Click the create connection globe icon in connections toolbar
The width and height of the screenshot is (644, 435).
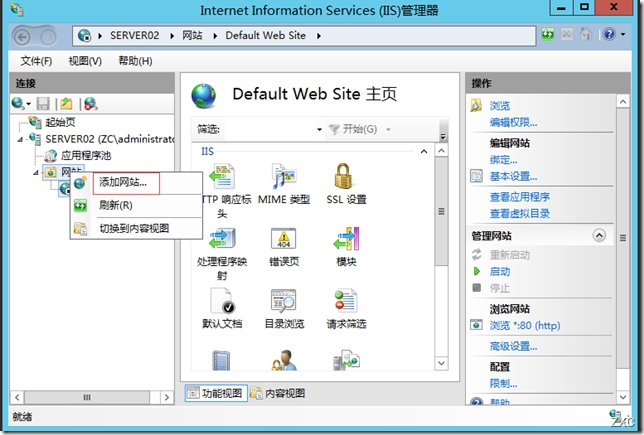18,104
